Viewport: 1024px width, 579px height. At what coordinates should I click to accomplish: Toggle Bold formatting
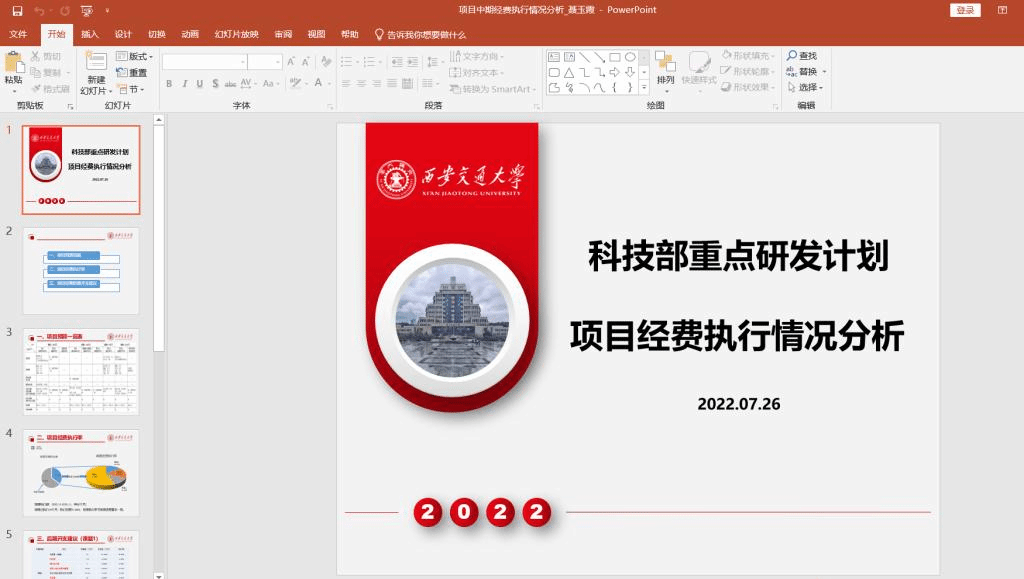[x=169, y=84]
